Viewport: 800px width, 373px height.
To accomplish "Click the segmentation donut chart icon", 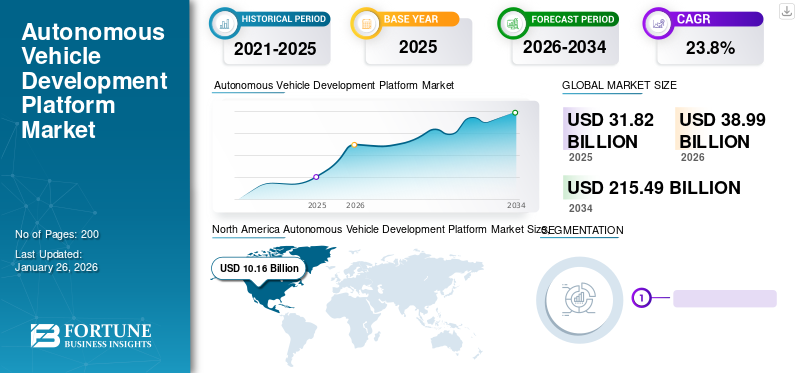I will coord(579,300).
